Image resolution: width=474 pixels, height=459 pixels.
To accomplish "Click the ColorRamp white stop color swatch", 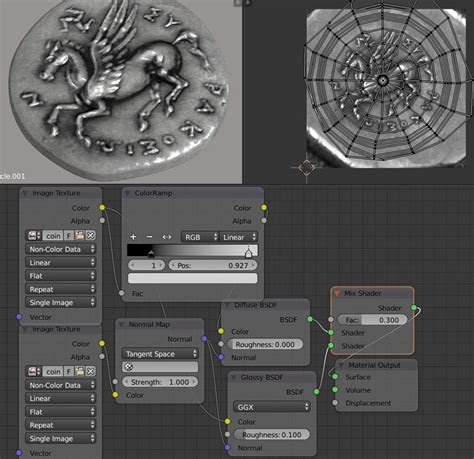I will 192,278.
